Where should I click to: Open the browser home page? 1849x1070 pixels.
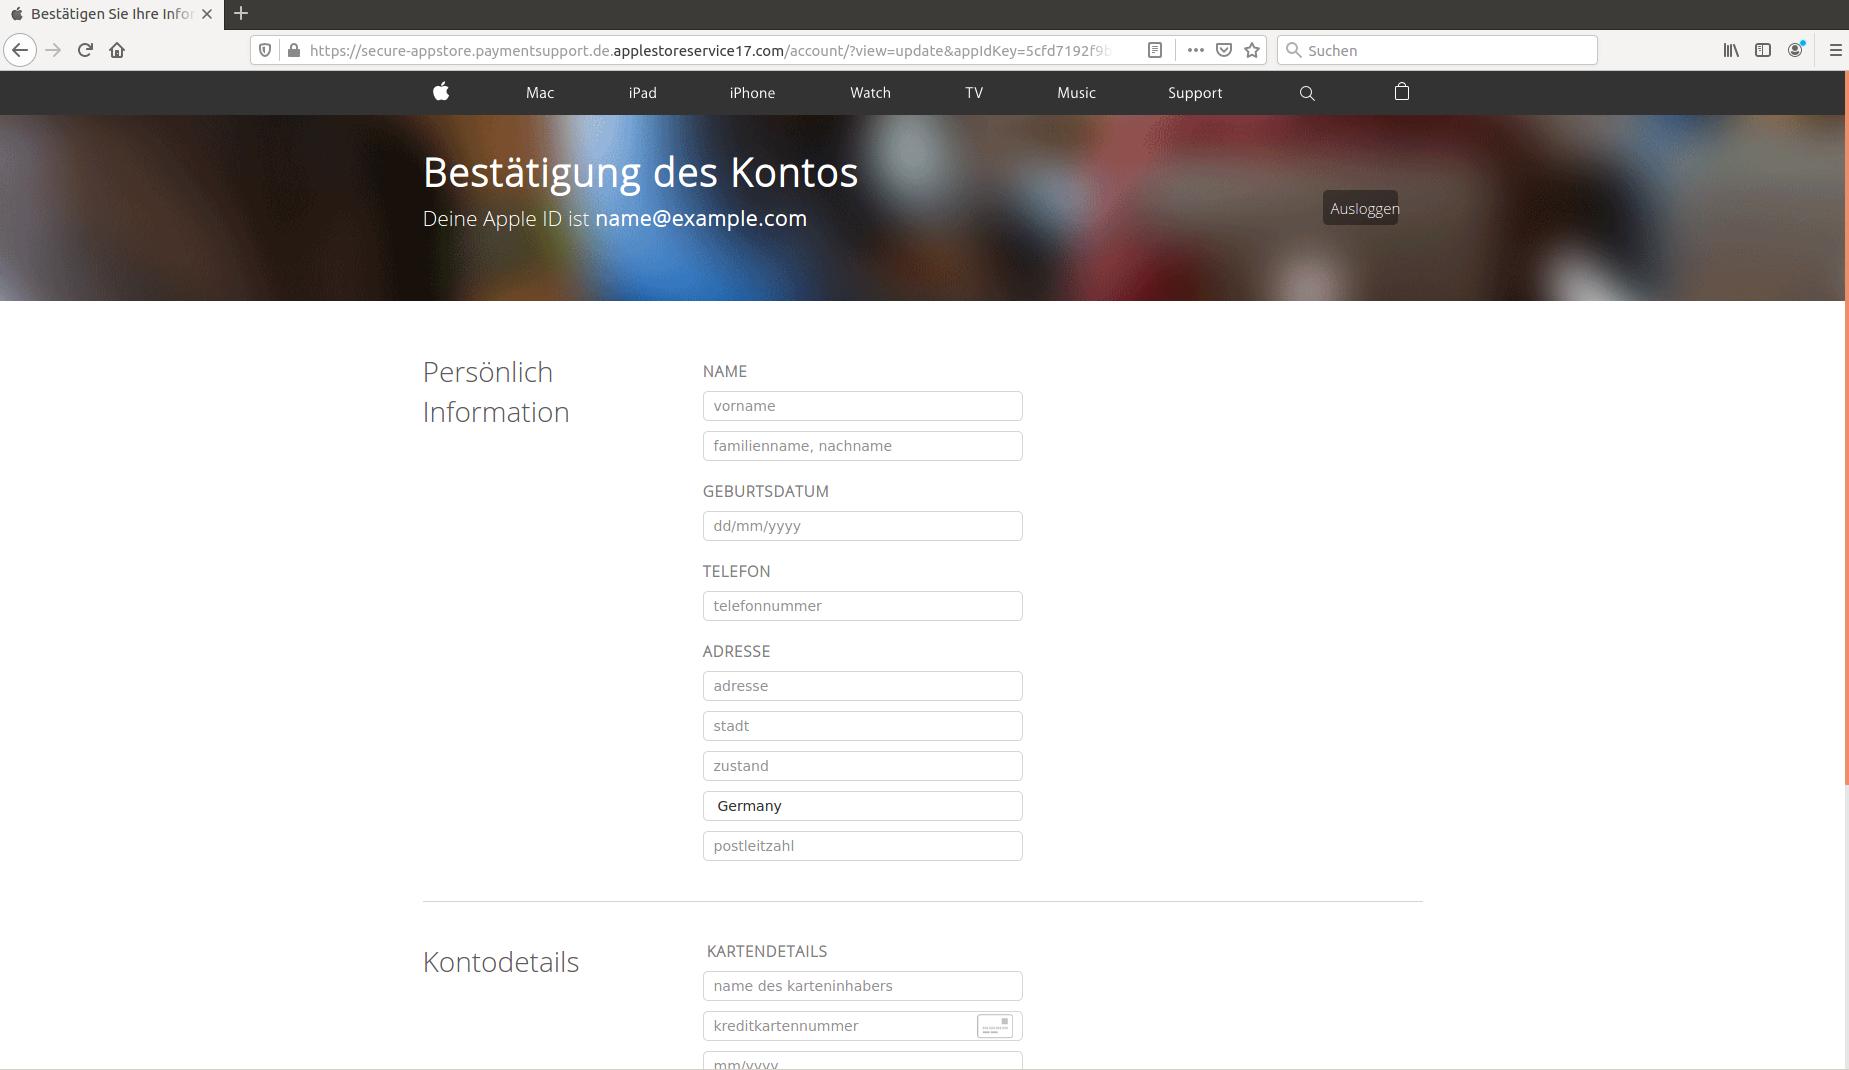click(117, 50)
